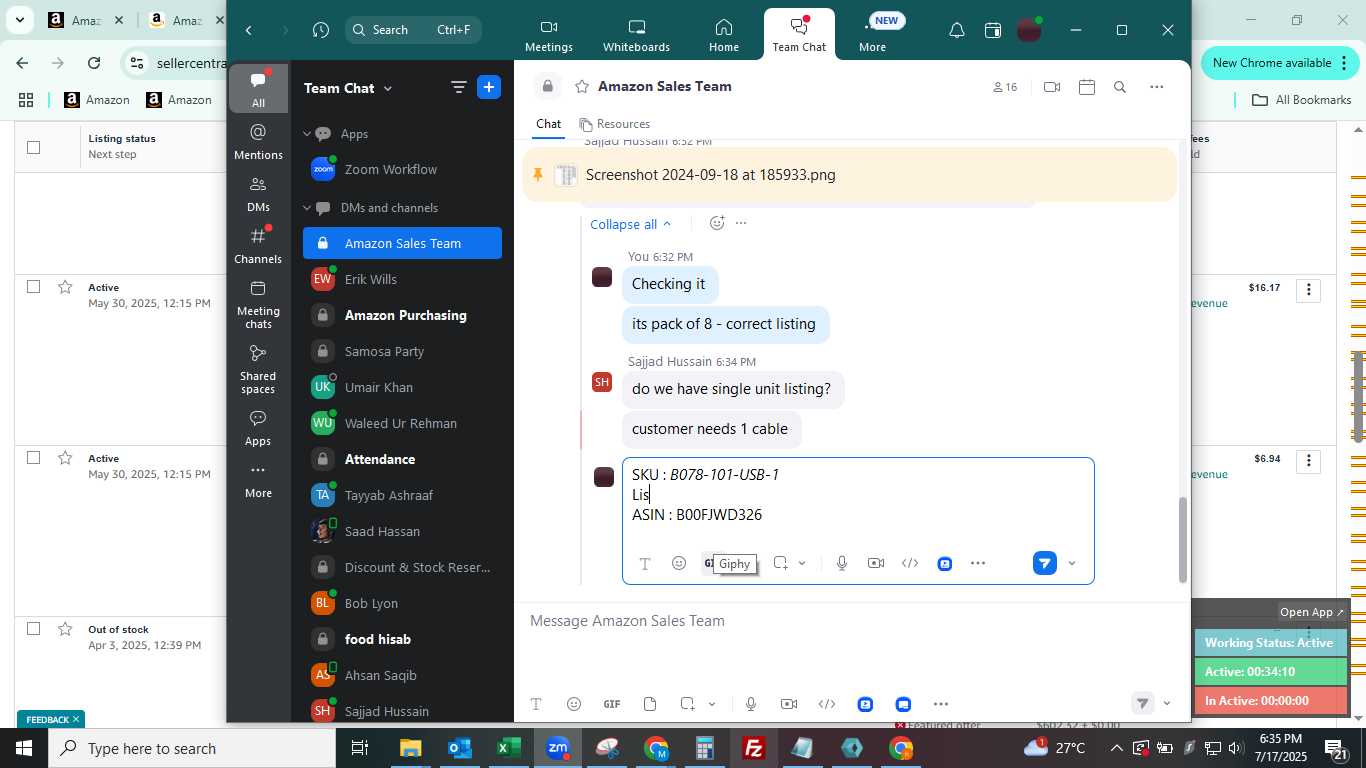Send the edited SKU message
The image size is (1366, 768).
point(1044,563)
